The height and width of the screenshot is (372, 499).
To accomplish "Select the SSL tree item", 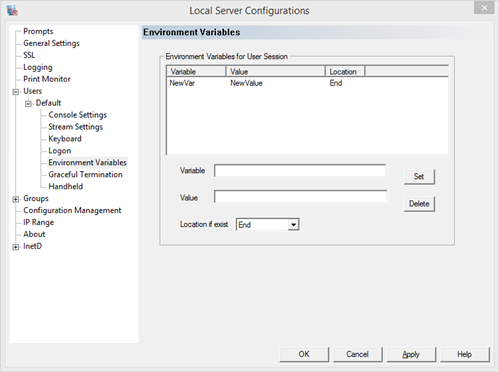I will pyautogui.click(x=29, y=55).
